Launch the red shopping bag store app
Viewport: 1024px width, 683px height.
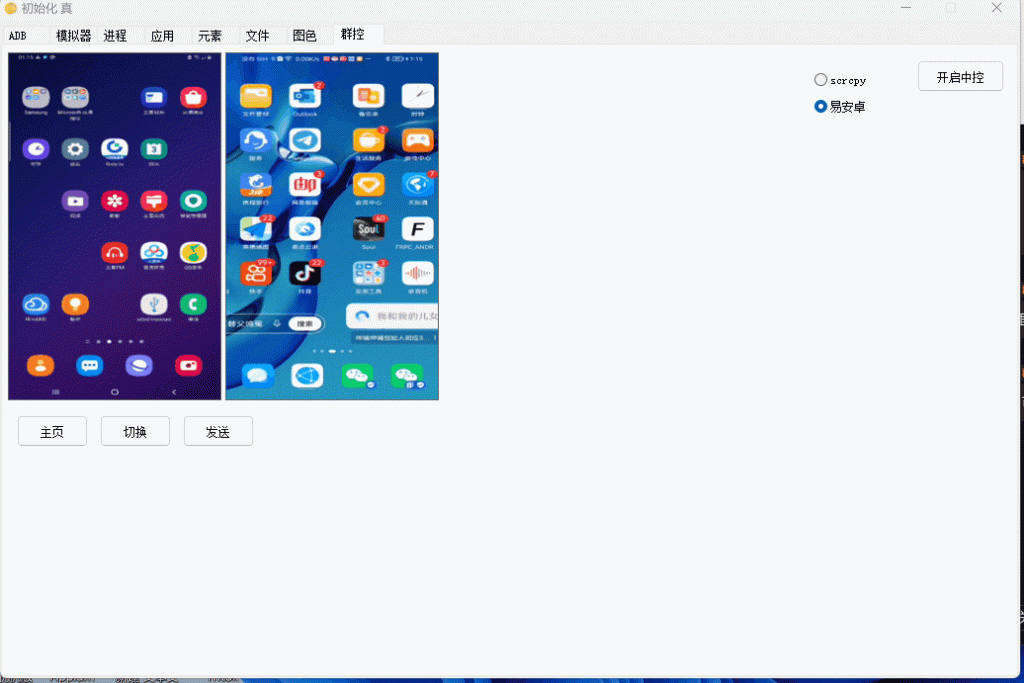(193, 98)
